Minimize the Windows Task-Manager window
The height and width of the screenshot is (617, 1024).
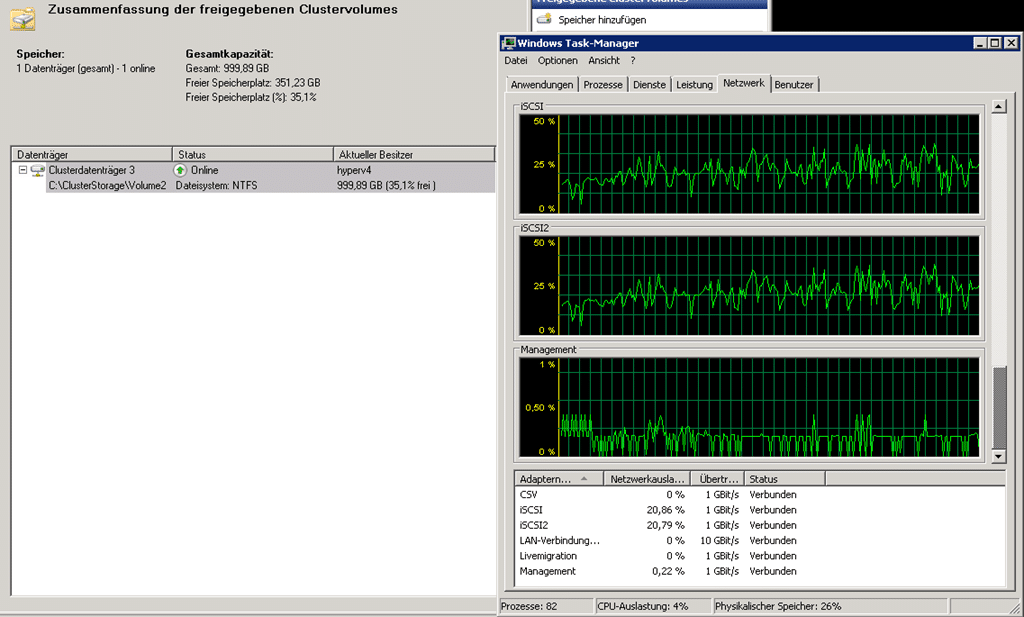tap(980, 43)
